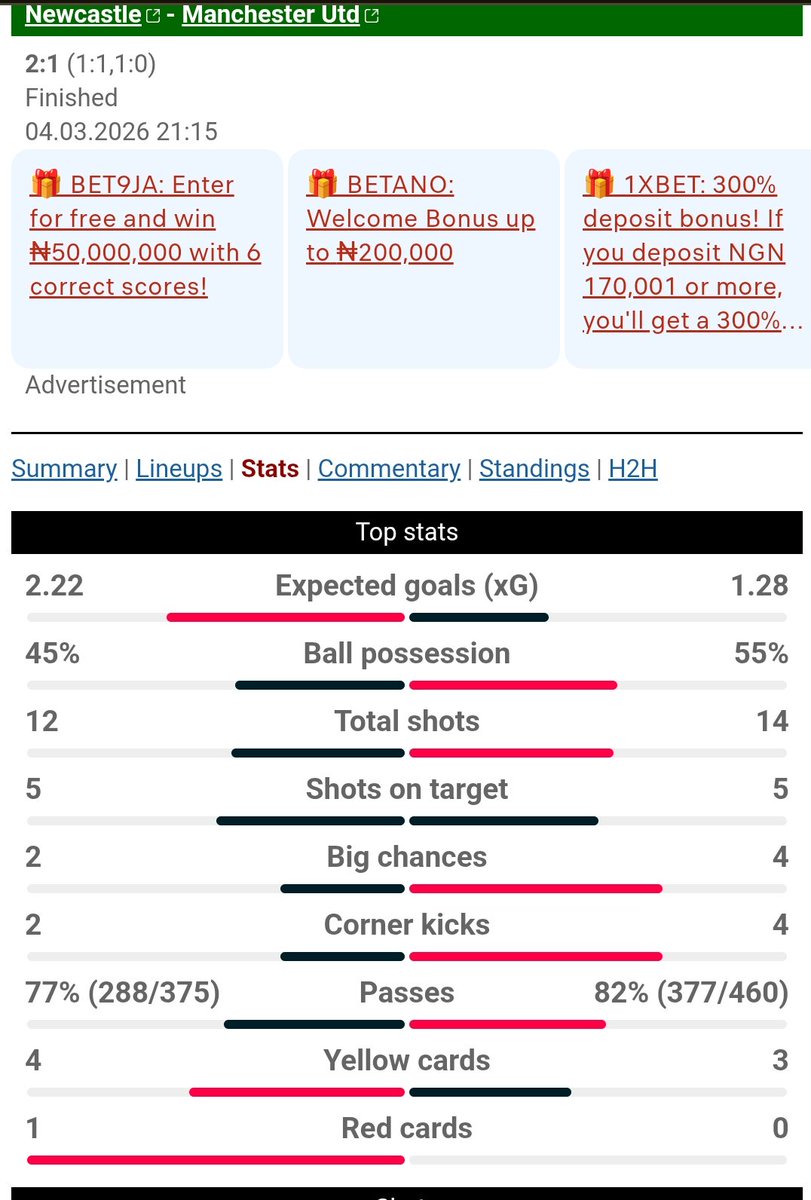Click the Top stats section header
This screenshot has width=811, height=1200.
coord(406,532)
